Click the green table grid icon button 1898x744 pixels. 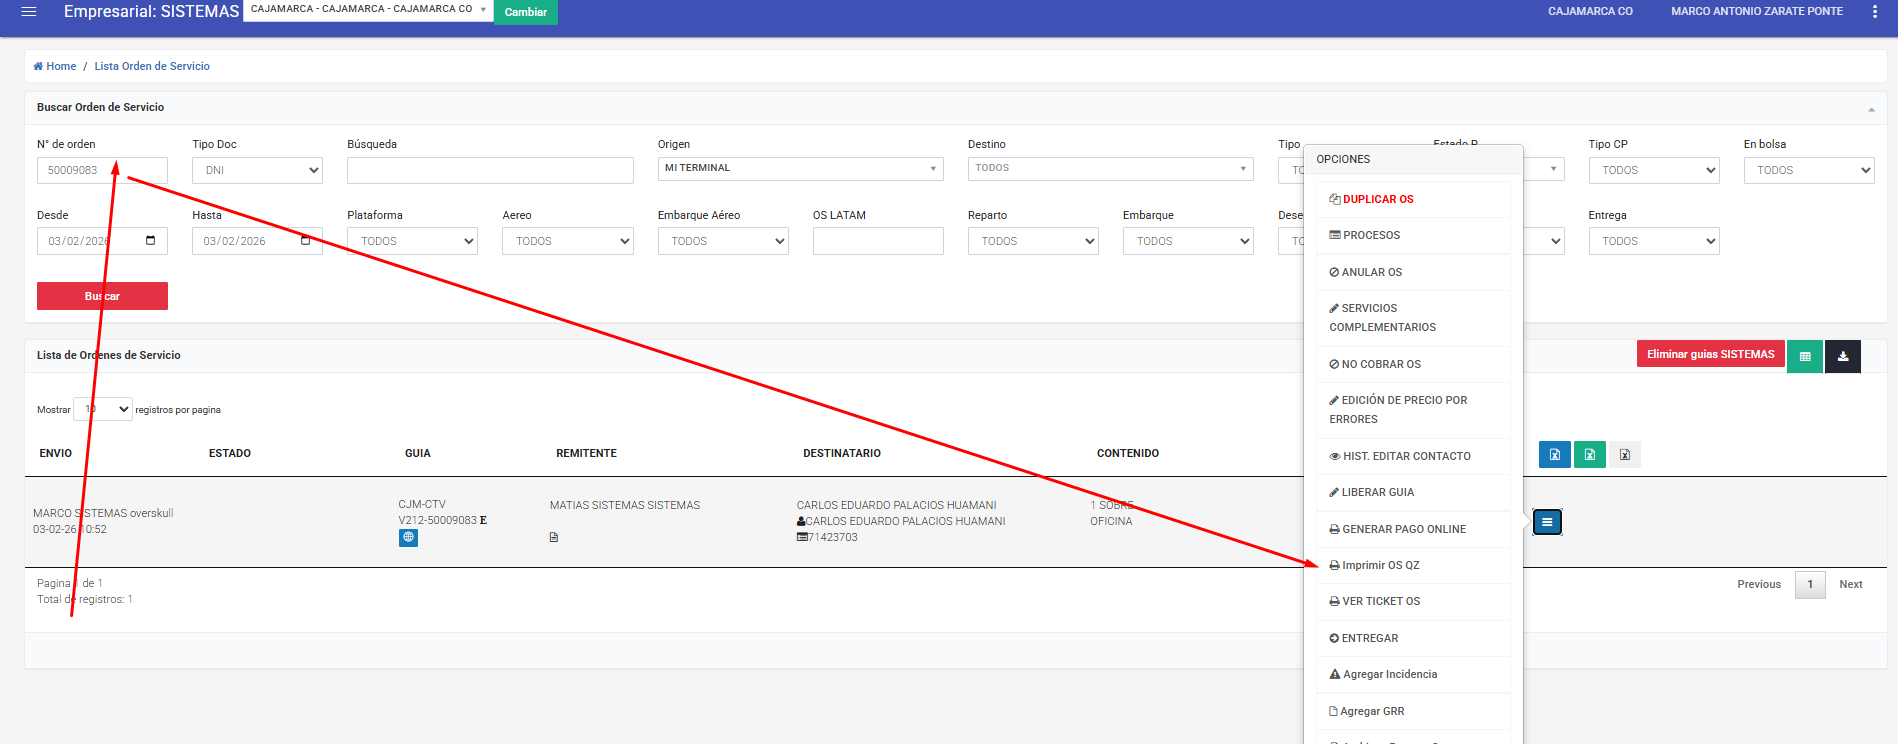pos(1804,356)
